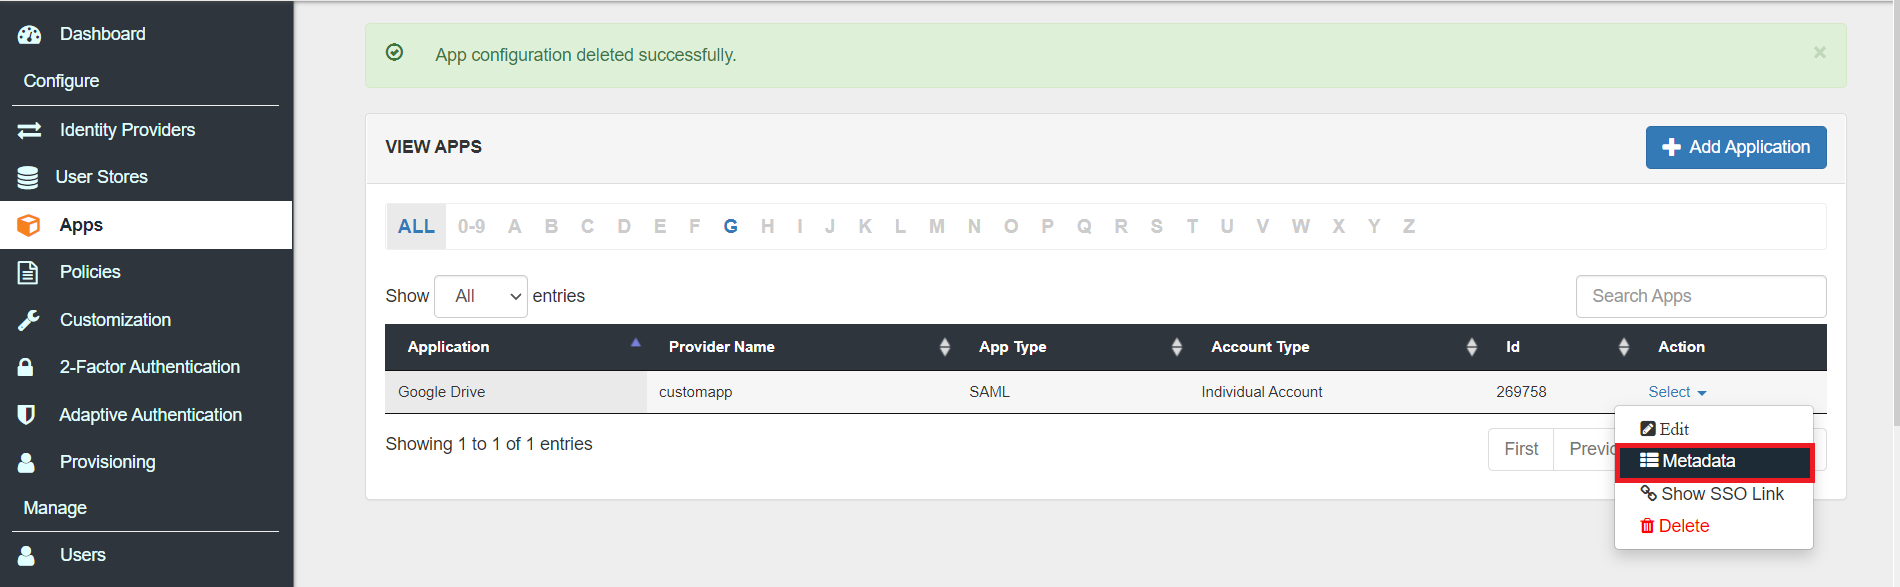Open the Show entries dropdown
Viewport: 1900px width, 587px height.
point(480,296)
